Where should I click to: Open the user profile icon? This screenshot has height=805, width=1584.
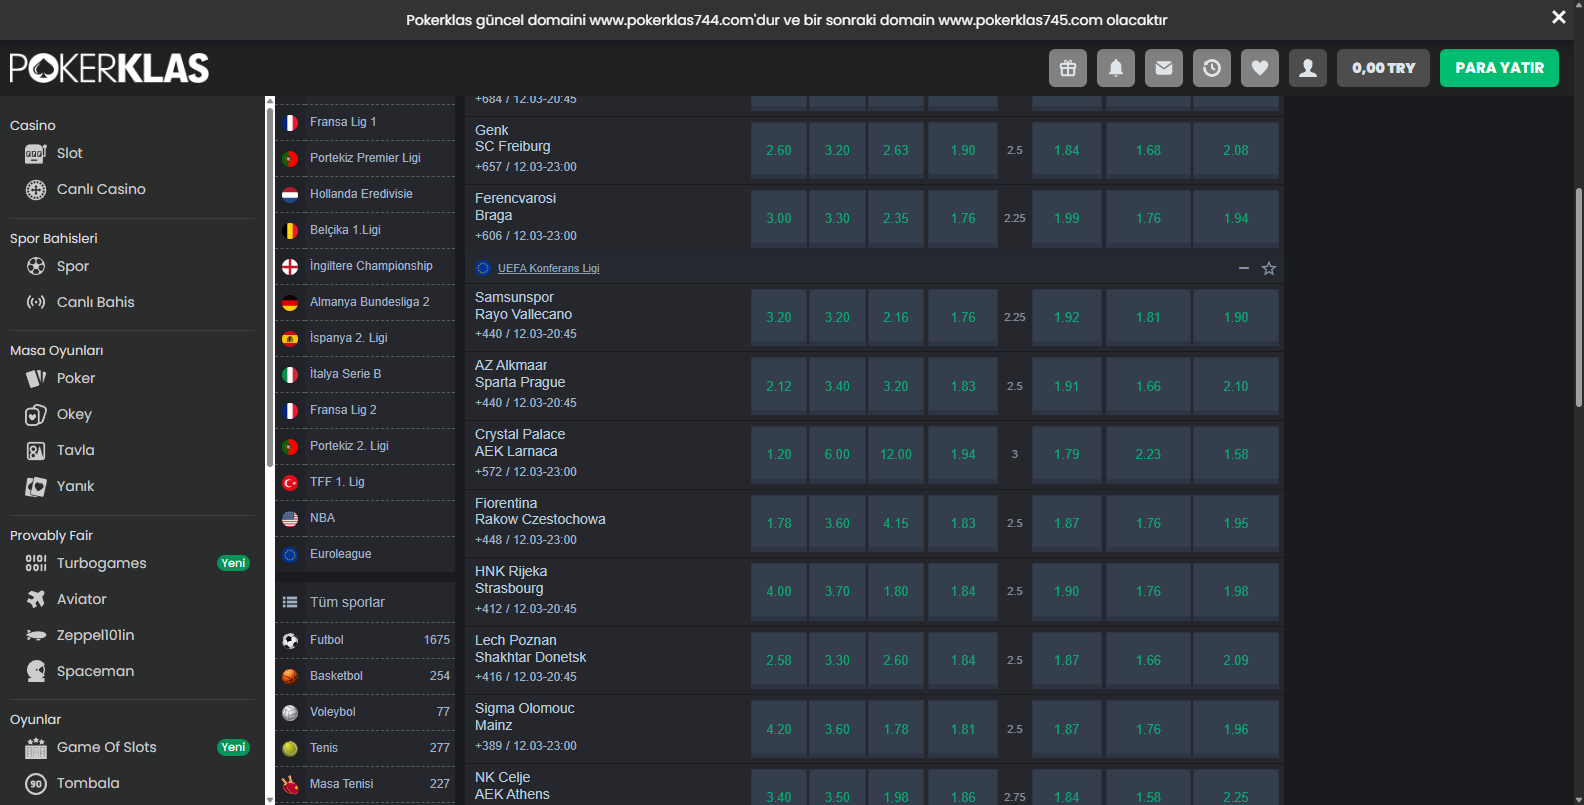(x=1308, y=68)
